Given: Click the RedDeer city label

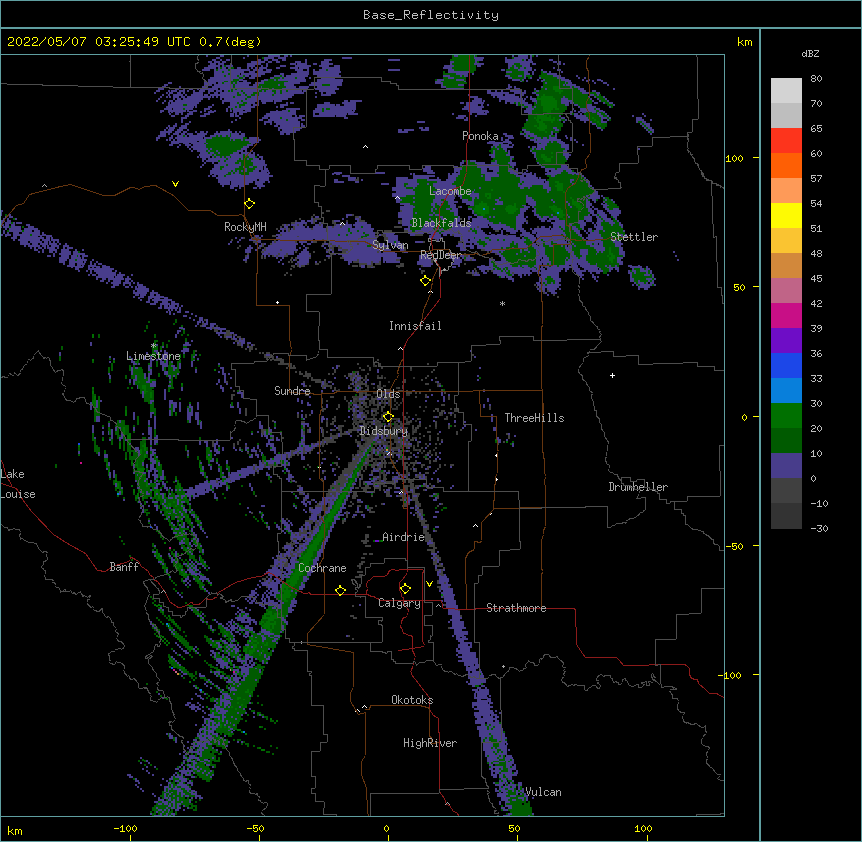Looking at the screenshot, I should (440, 255).
